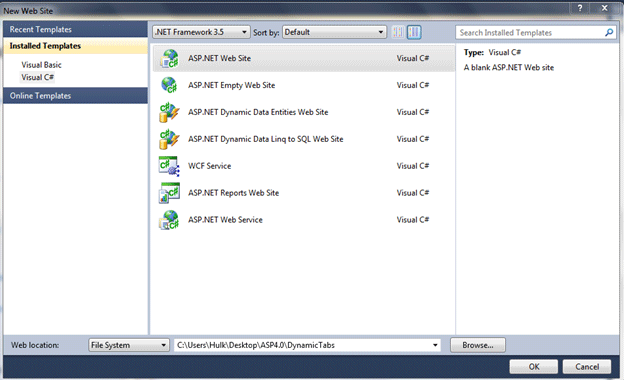Click the Dynamic Data Entities Web Site icon
The height and width of the screenshot is (380, 624).
click(170, 112)
